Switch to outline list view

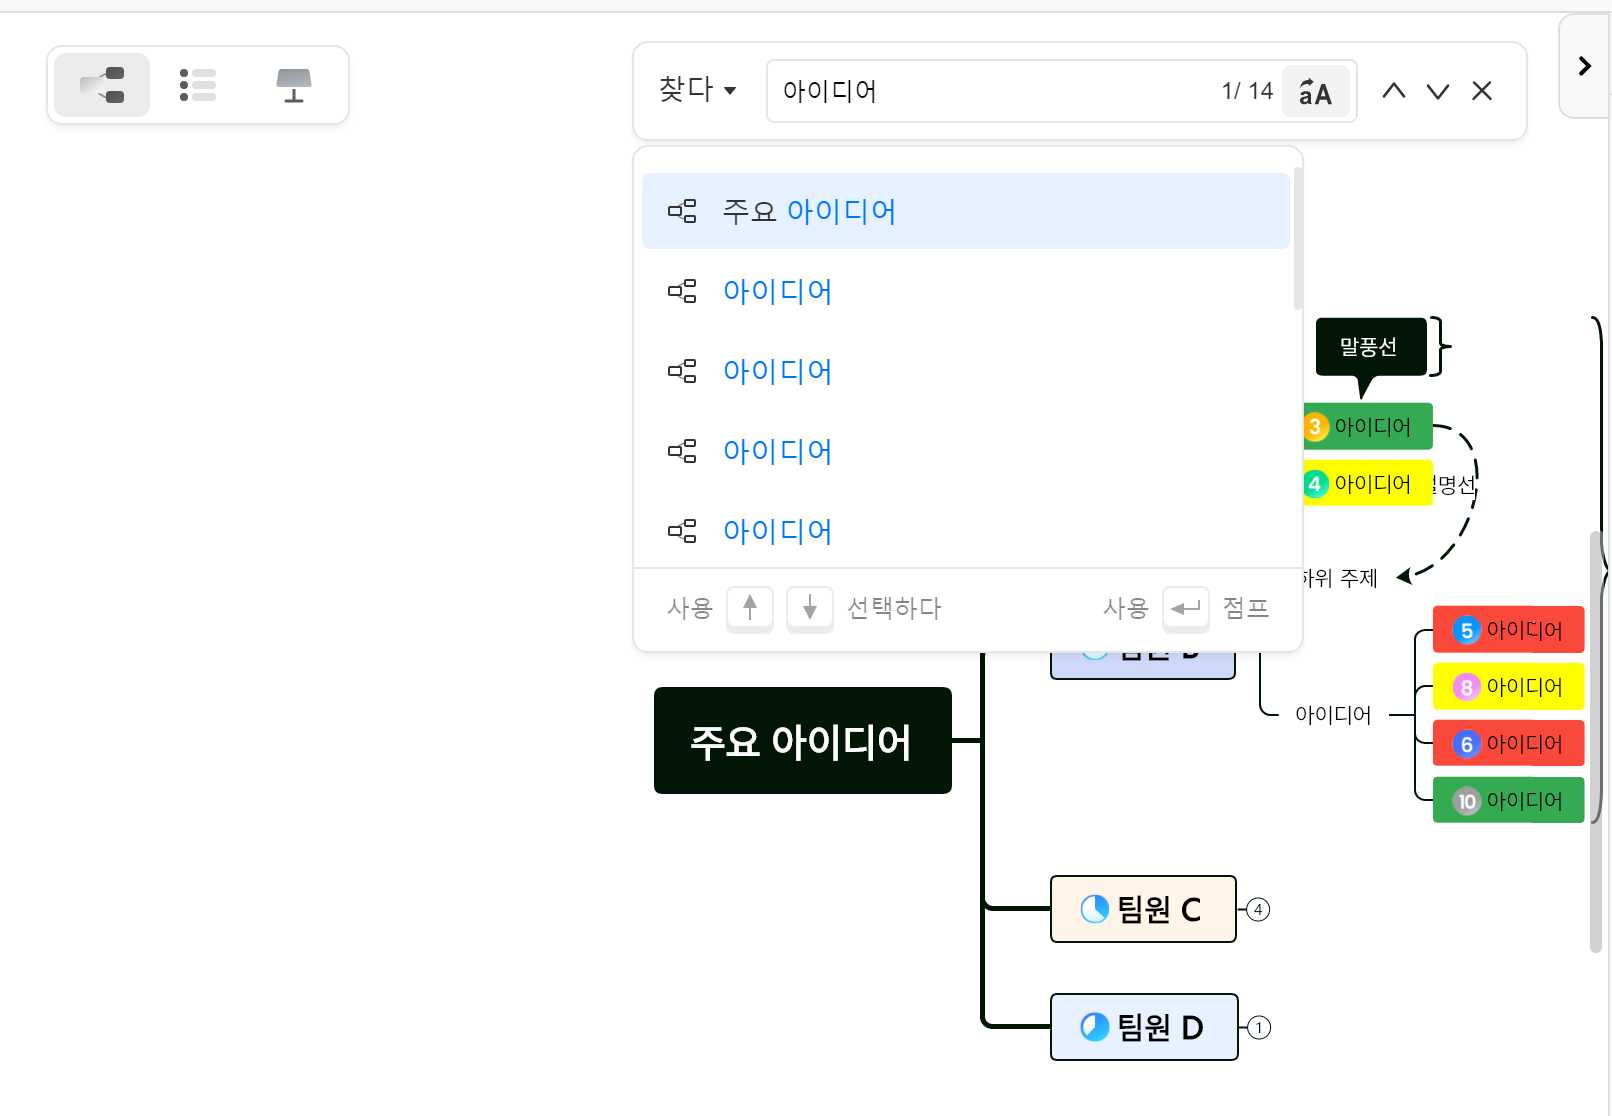coord(198,85)
